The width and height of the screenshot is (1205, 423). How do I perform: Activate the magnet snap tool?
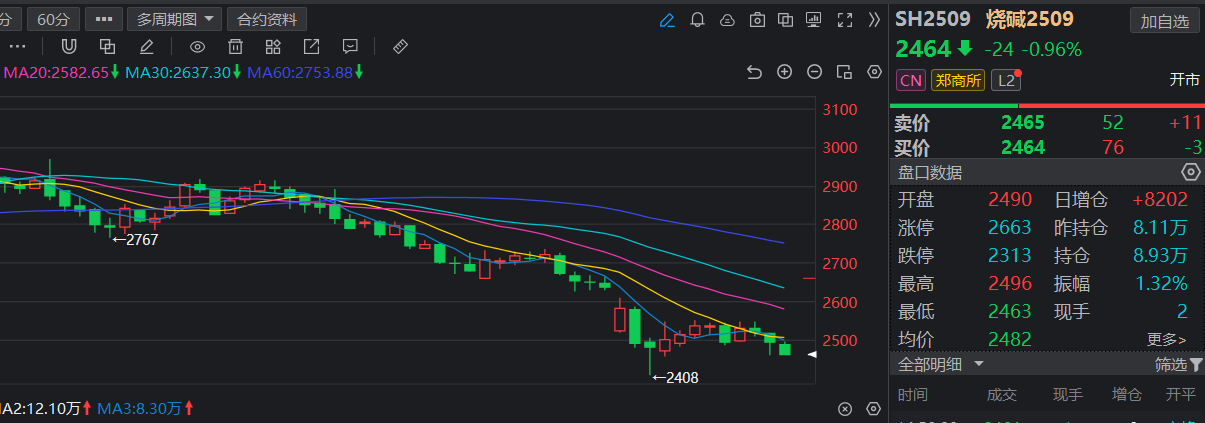[x=69, y=46]
